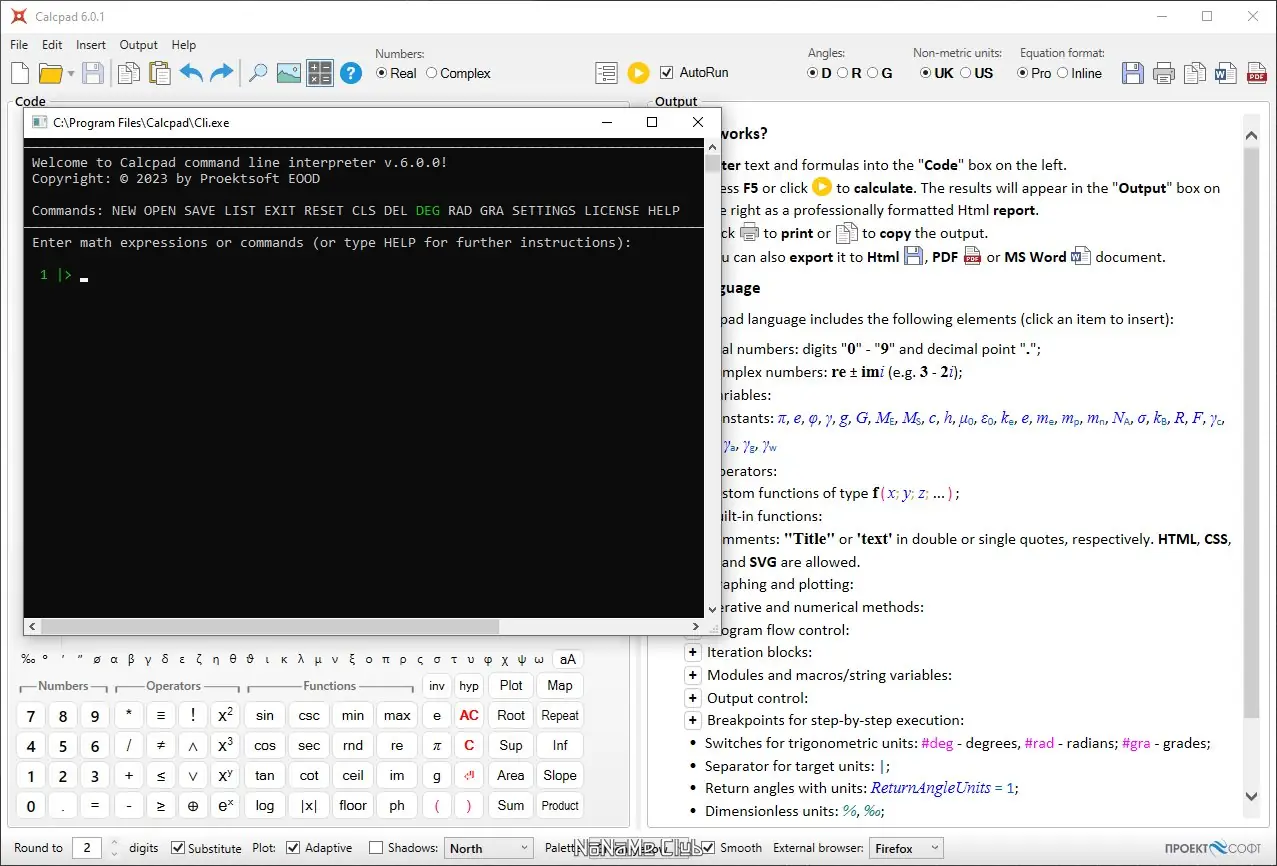Screen dimensions: 1277x866
Task: Open the Find magnifier tool
Action: (x=258, y=73)
